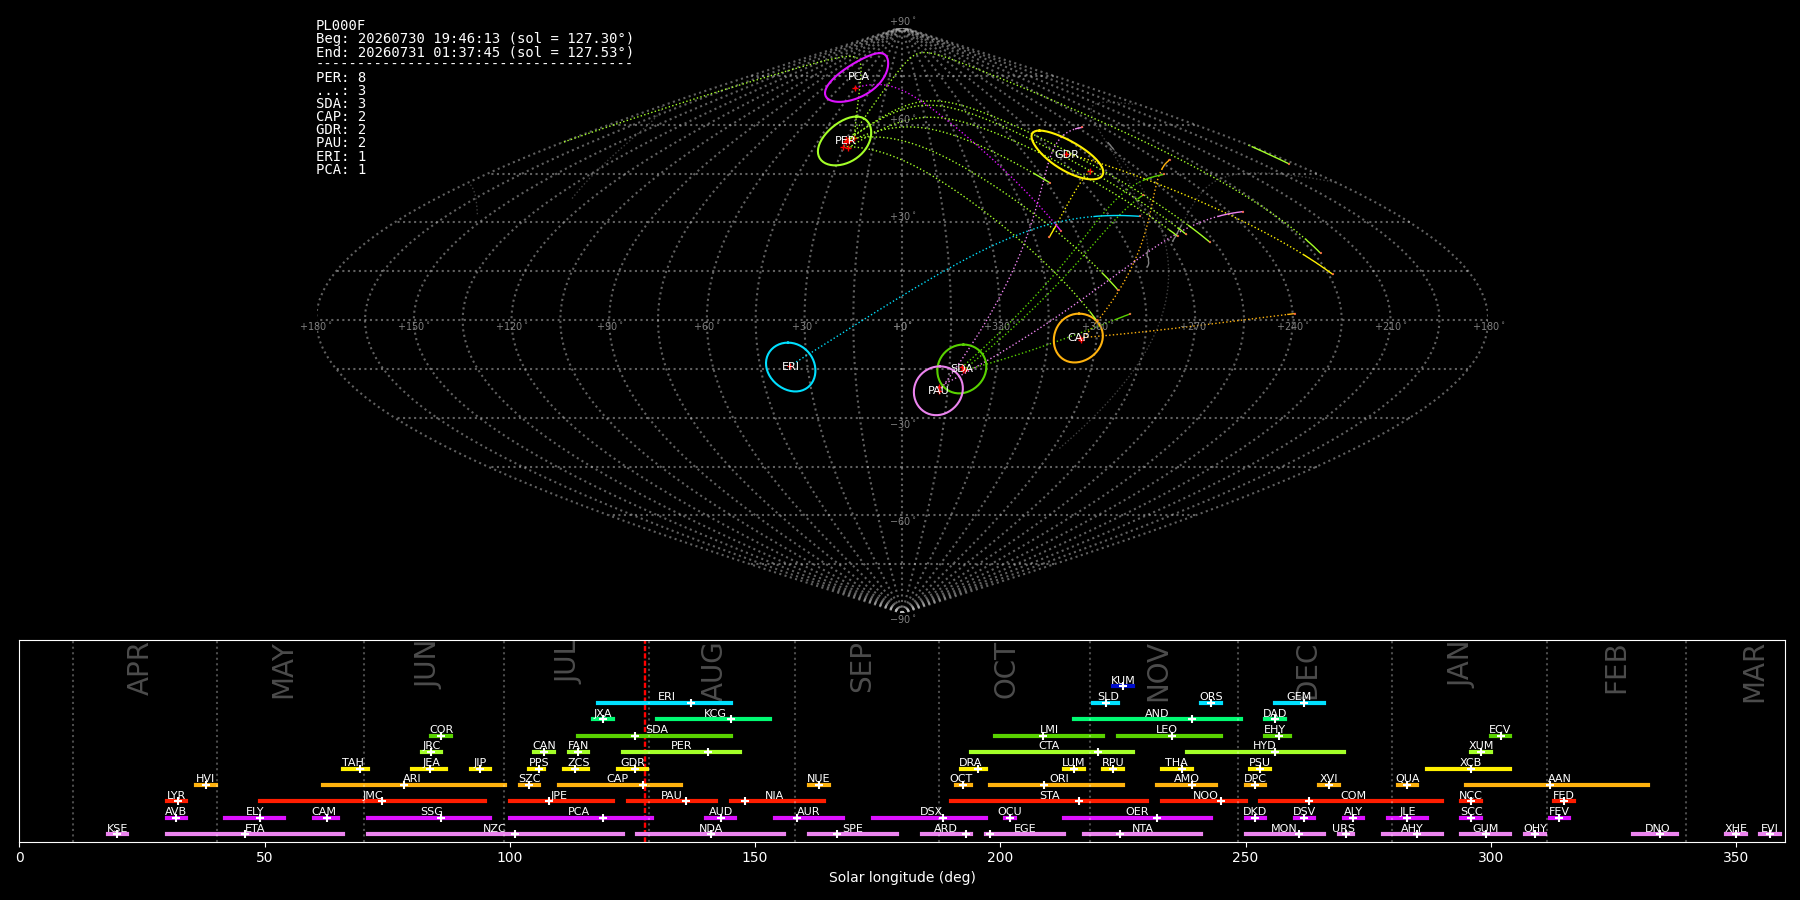Select the CAP radiant circle on sky map
This screenshot has width=1800, height=900.
tap(1078, 338)
